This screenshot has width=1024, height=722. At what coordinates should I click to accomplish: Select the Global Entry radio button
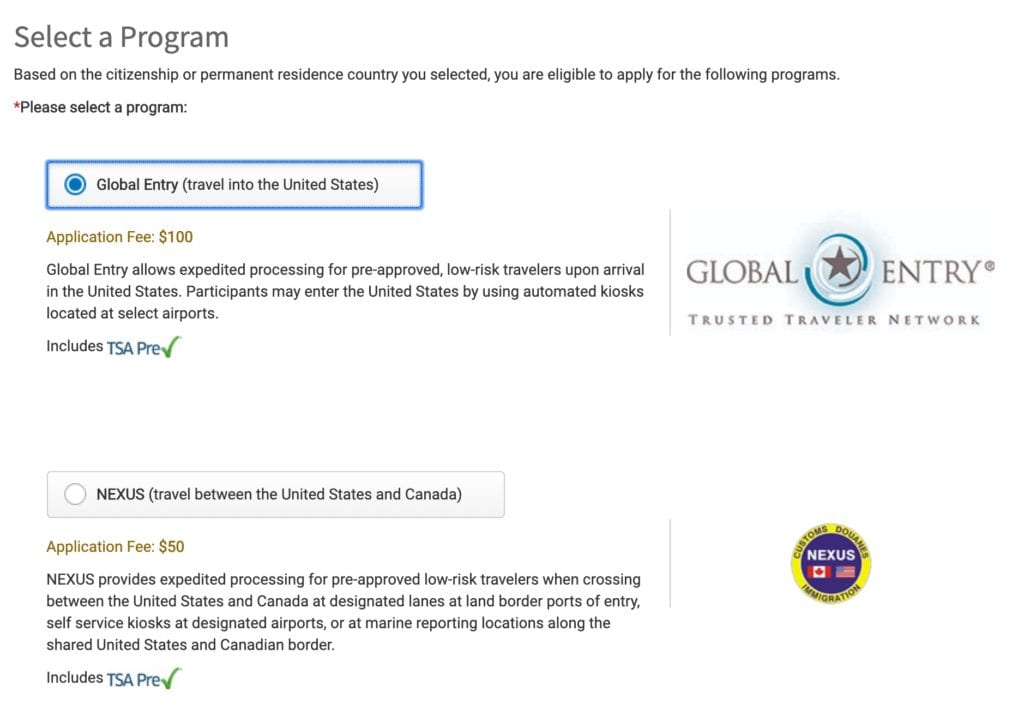click(x=75, y=185)
